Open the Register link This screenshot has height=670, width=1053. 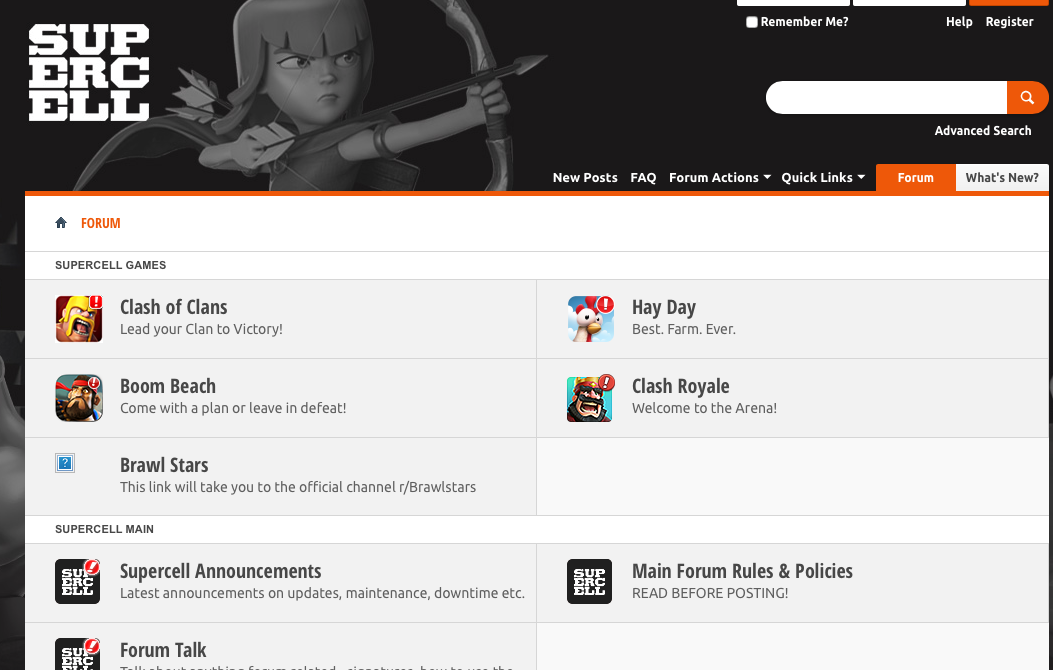(x=1009, y=21)
